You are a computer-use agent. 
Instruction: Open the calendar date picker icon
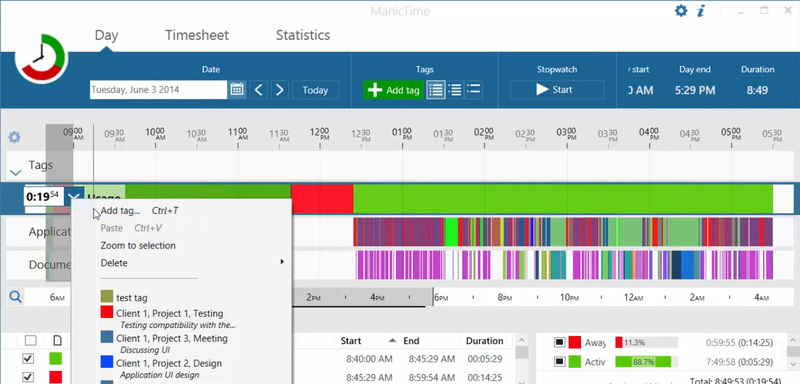point(237,90)
